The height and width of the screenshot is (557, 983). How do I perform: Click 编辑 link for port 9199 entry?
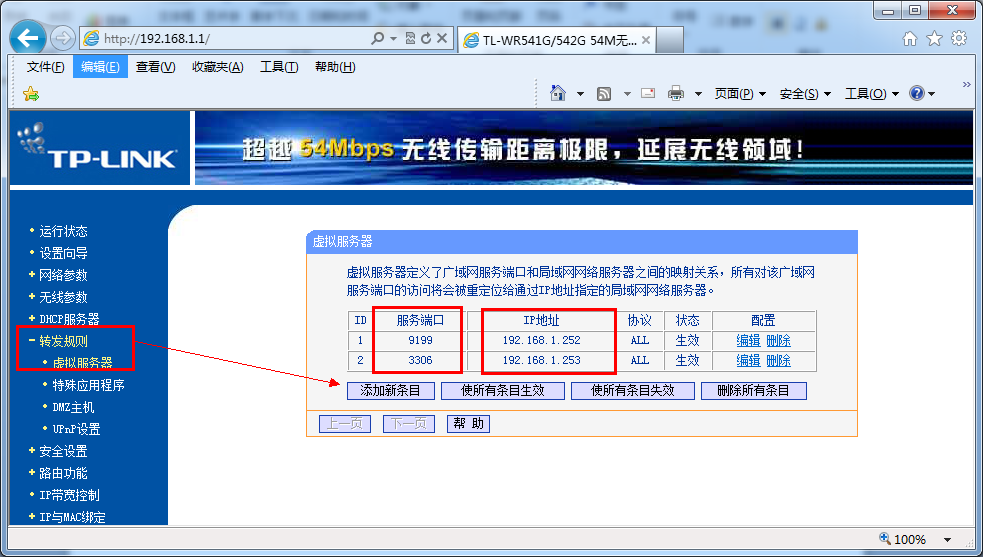click(748, 340)
